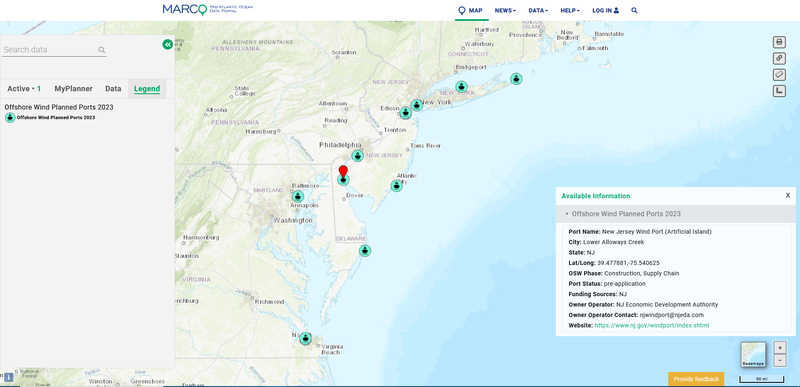Click the Port Name value text

657,232
